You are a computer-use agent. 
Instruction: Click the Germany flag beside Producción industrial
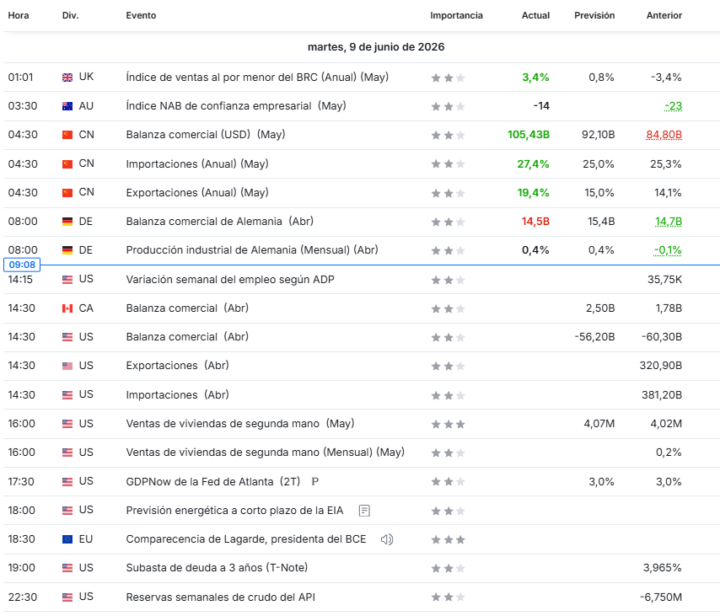click(68, 251)
